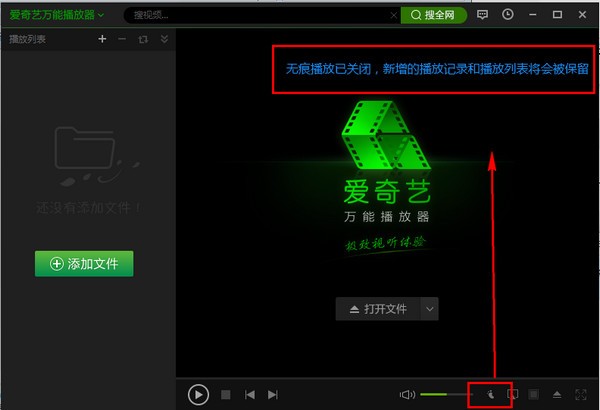Skip to the next track
Image resolution: width=600 pixels, height=410 pixels.
(272, 394)
